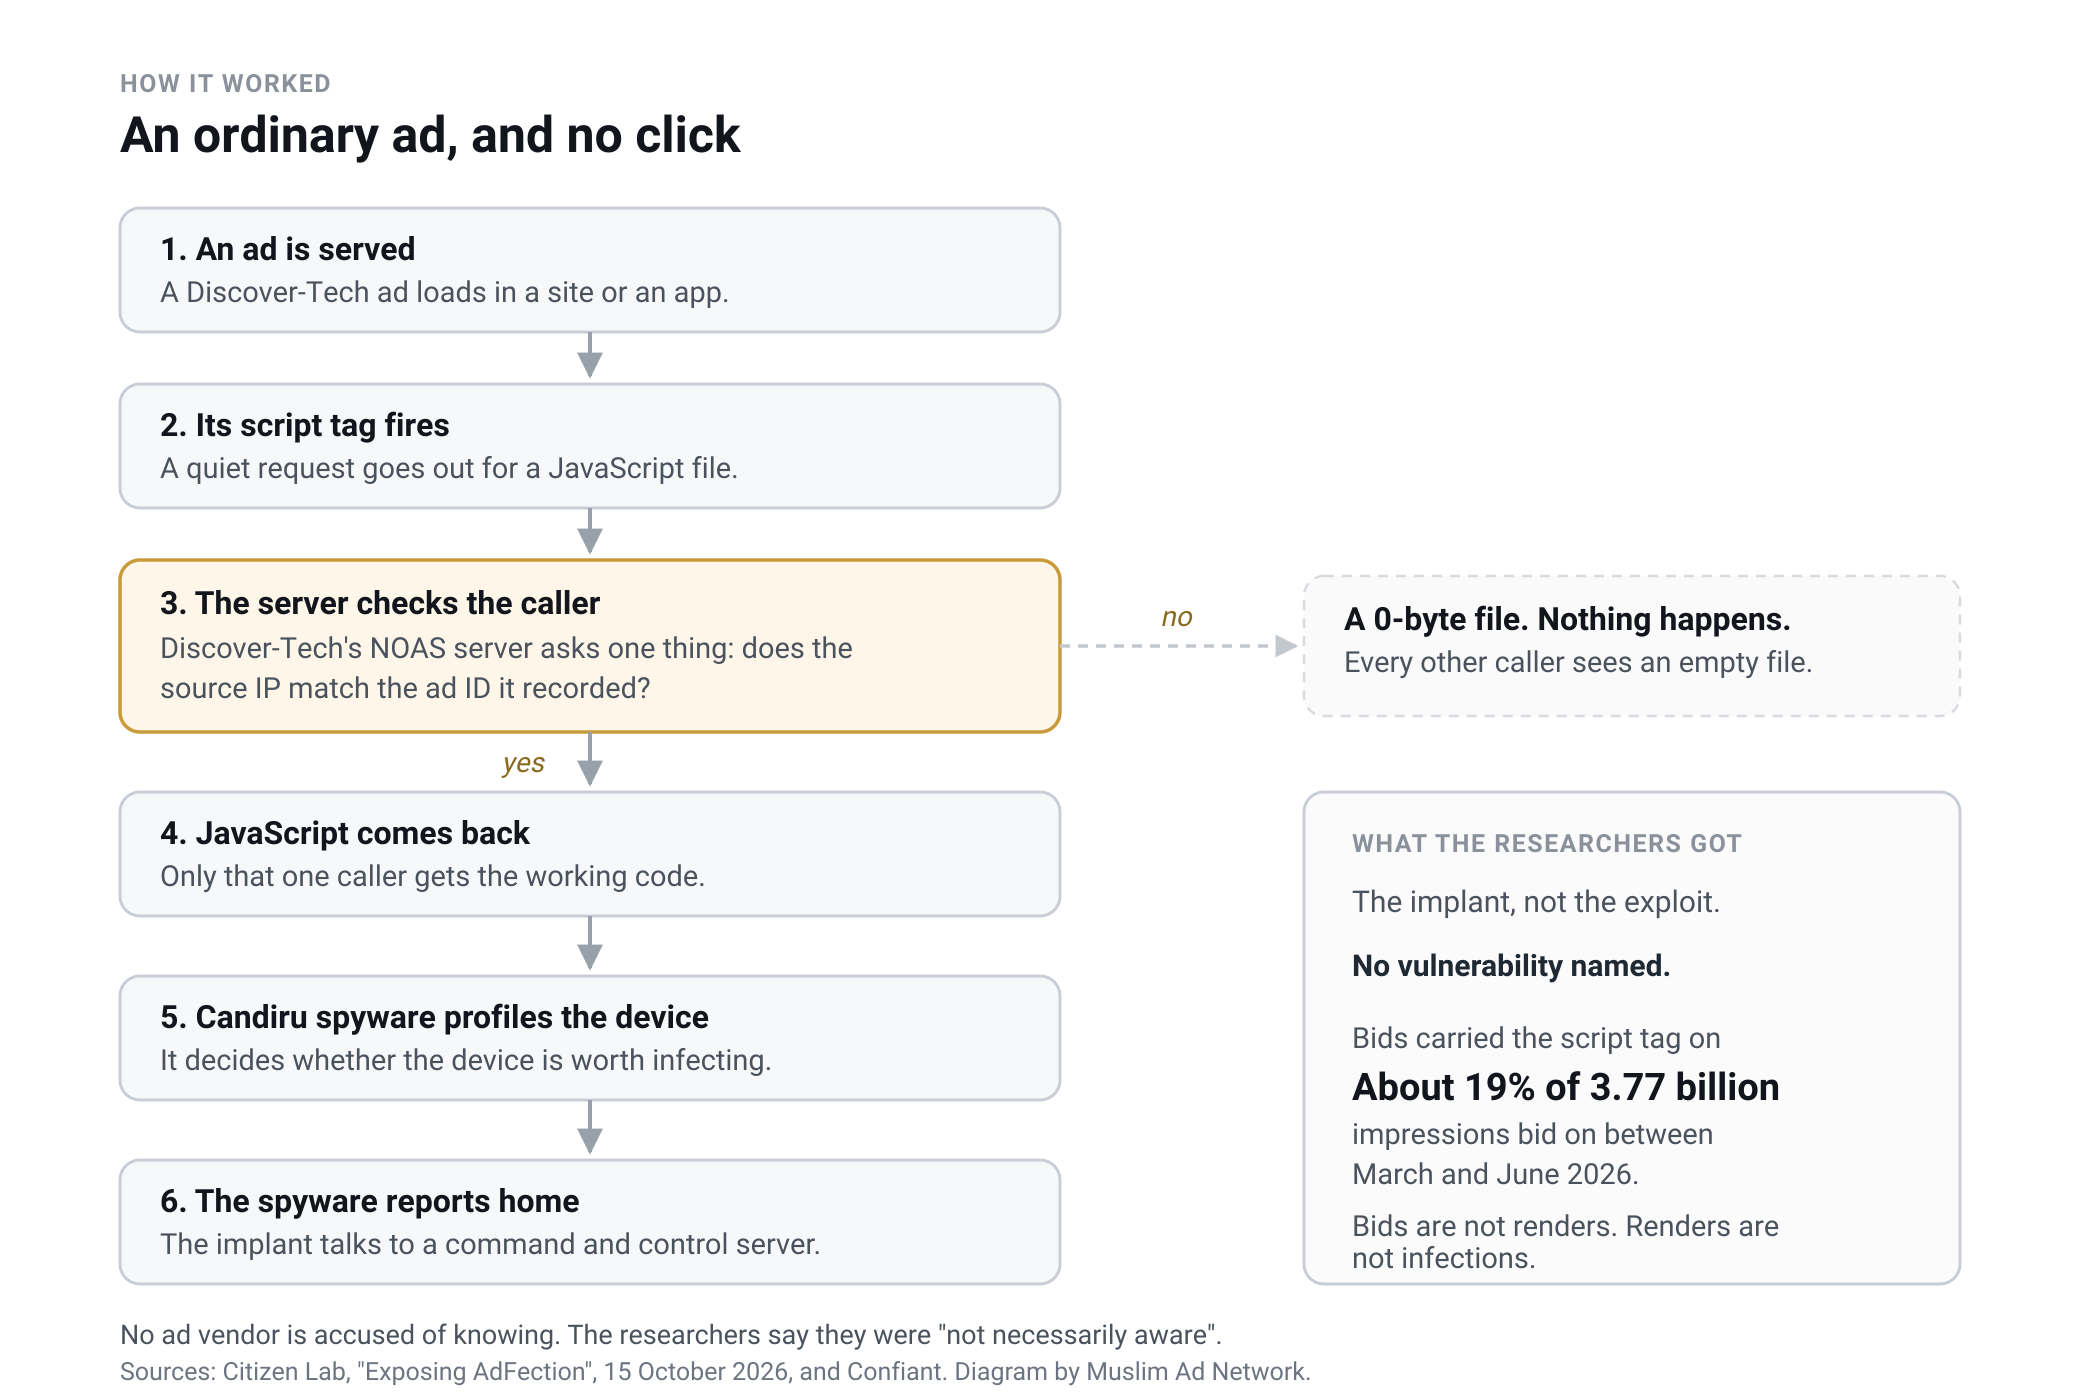Click the 'No vulnerability named.' bold text
This screenshot has height=1400, width=2080.
pyautogui.click(x=1511, y=966)
